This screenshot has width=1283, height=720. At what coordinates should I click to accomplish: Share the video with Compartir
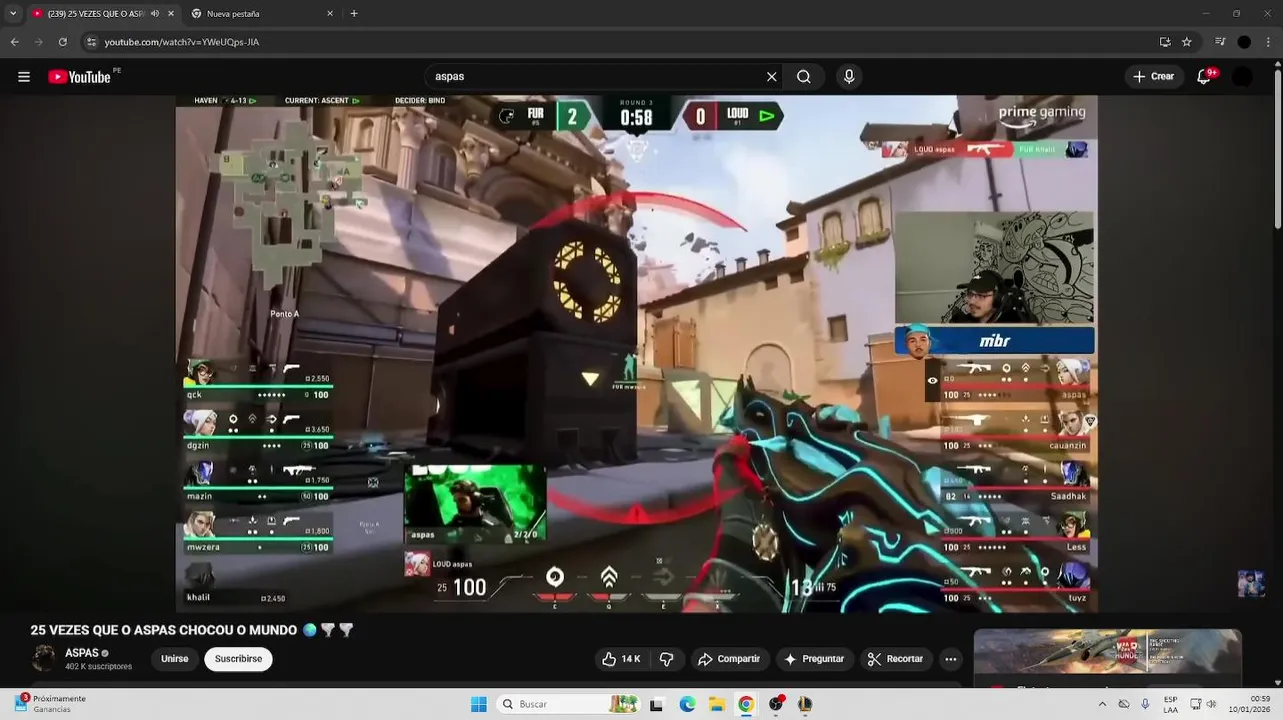tap(729, 659)
